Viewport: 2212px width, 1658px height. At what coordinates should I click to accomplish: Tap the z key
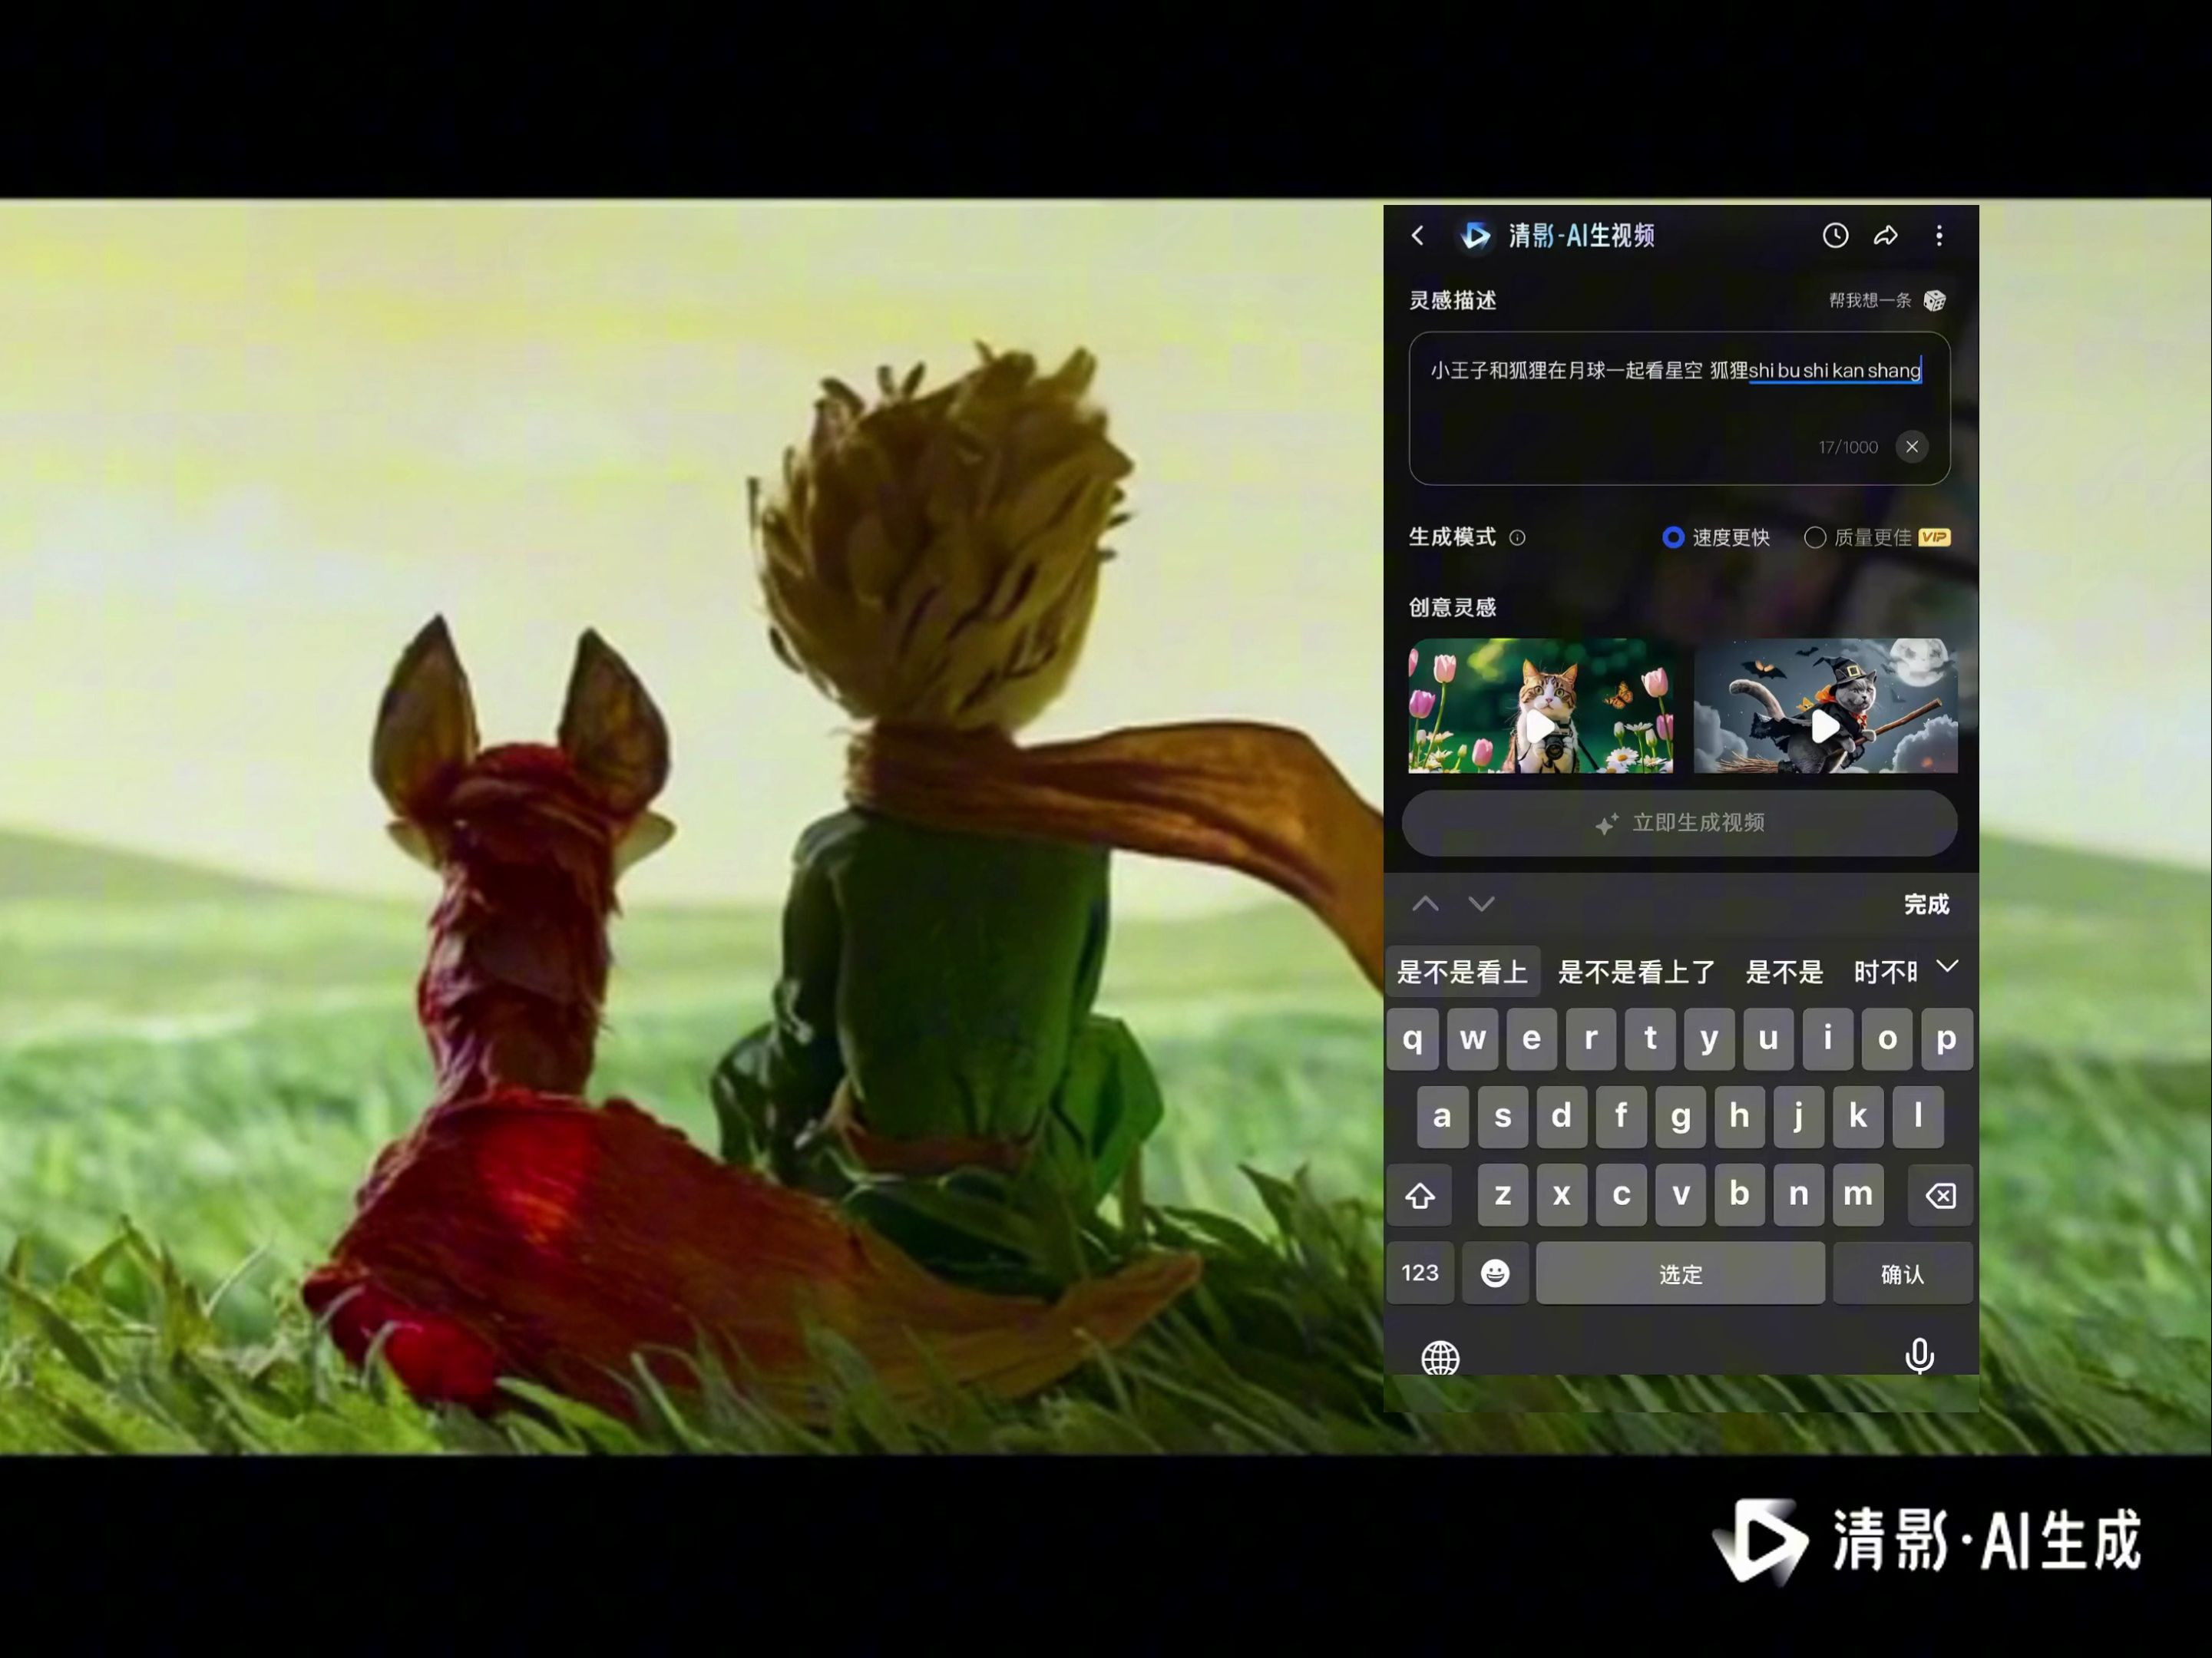[1502, 1195]
